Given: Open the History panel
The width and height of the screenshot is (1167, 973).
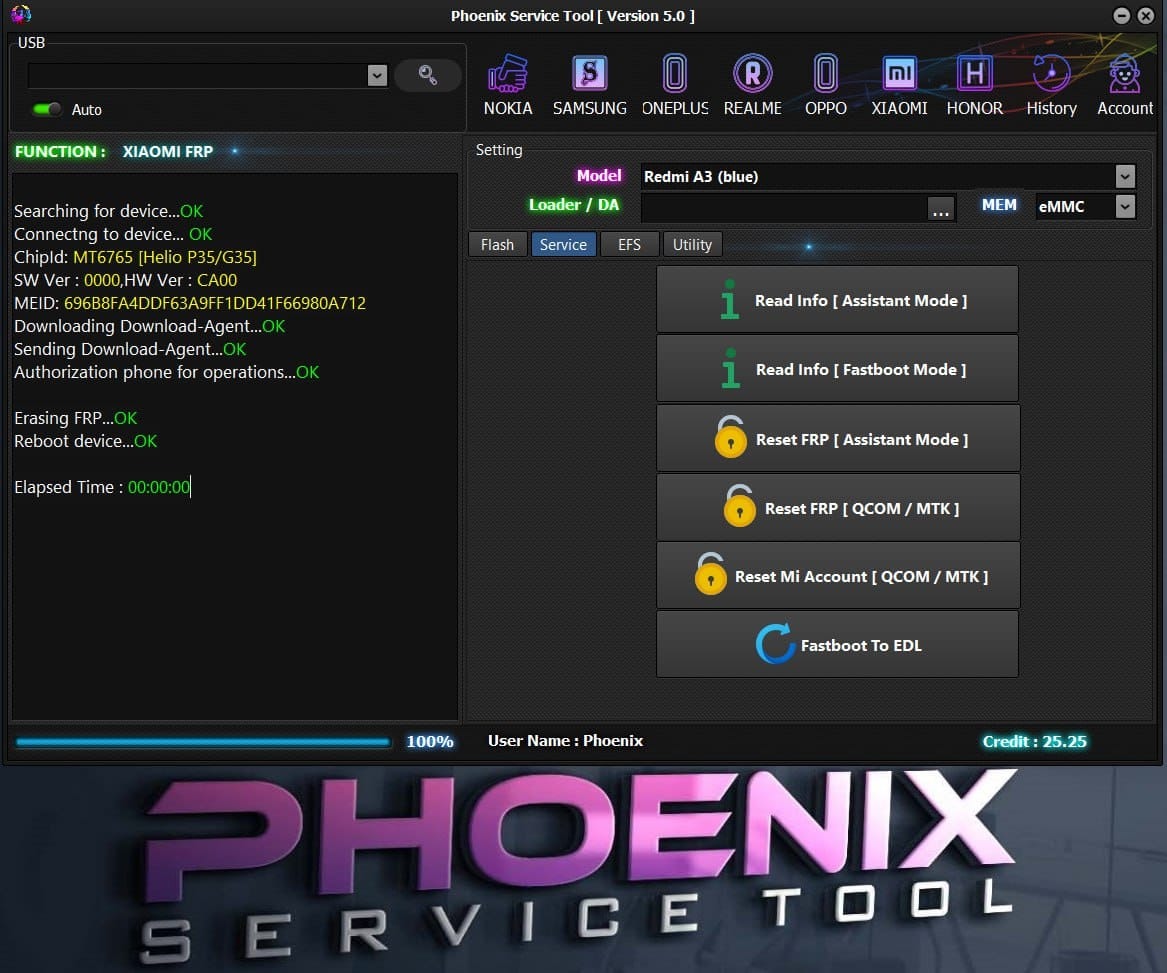Looking at the screenshot, I should (1050, 82).
